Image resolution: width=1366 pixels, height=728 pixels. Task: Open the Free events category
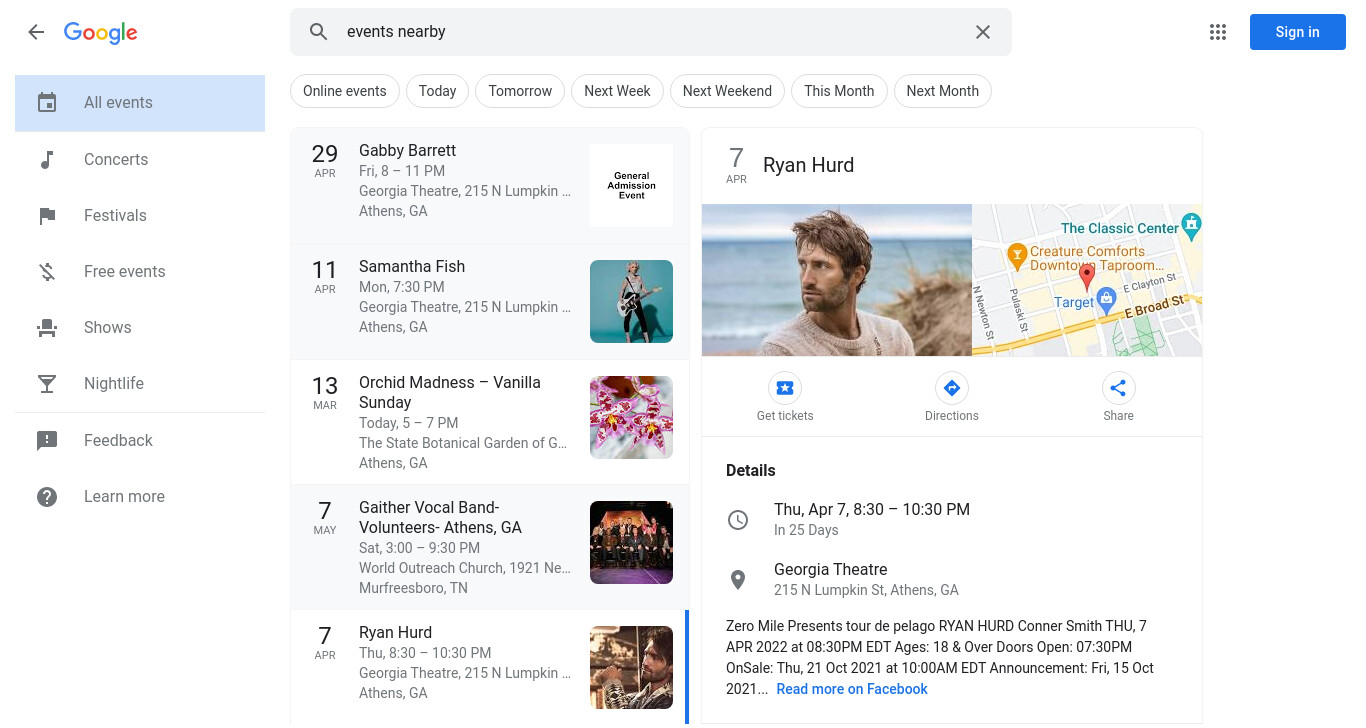pyautogui.click(x=140, y=271)
